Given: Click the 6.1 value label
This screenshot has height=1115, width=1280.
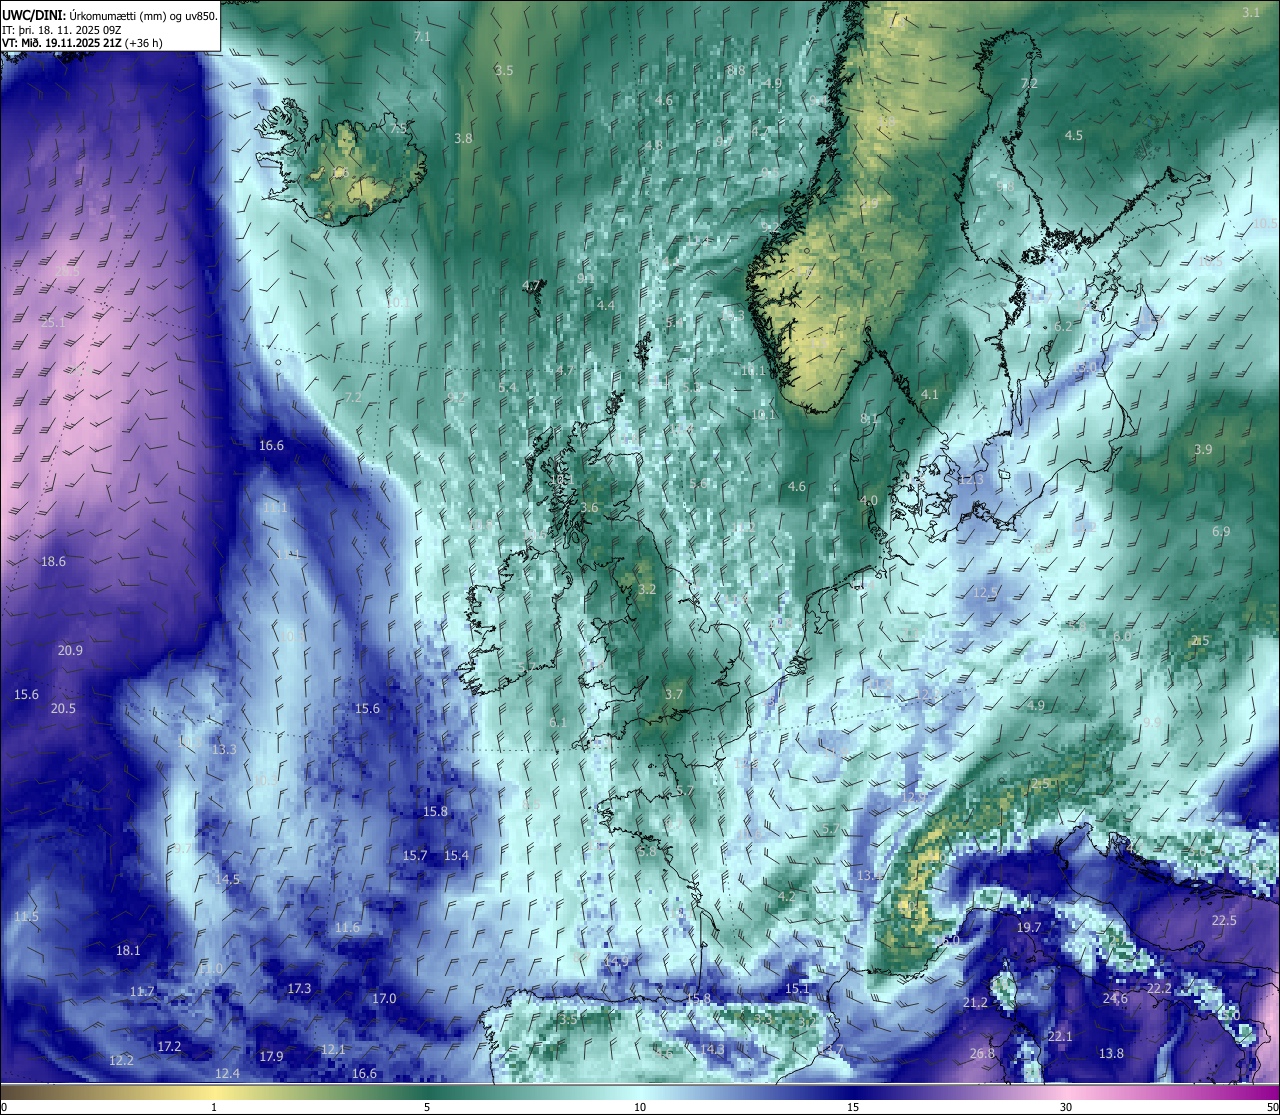Looking at the screenshot, I should point(558,721).
